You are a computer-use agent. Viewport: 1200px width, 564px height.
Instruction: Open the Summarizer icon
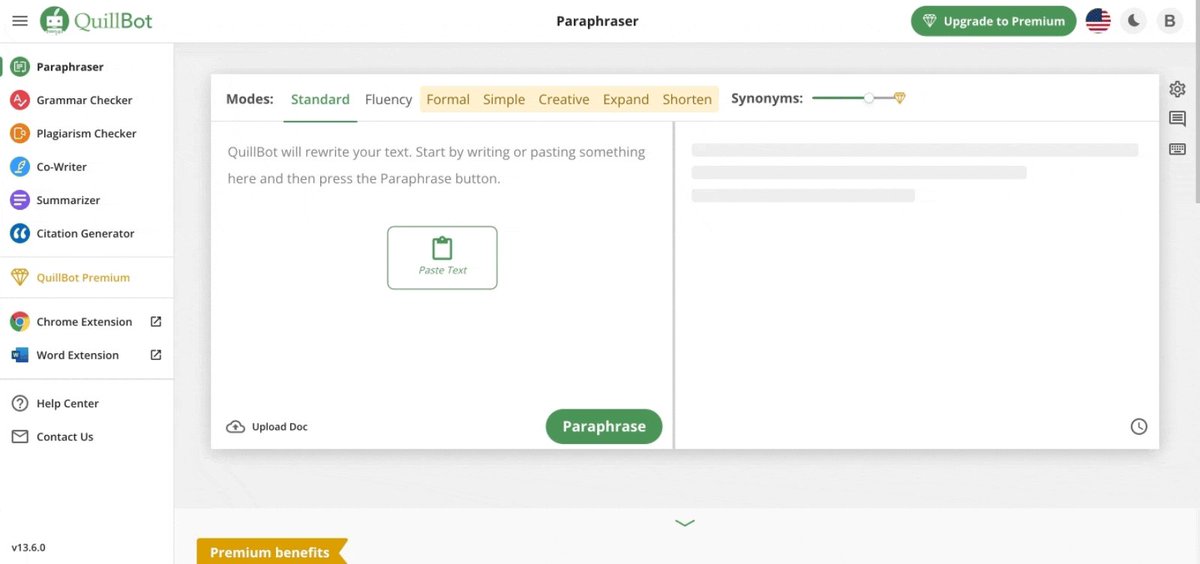[x=19, y=200]
